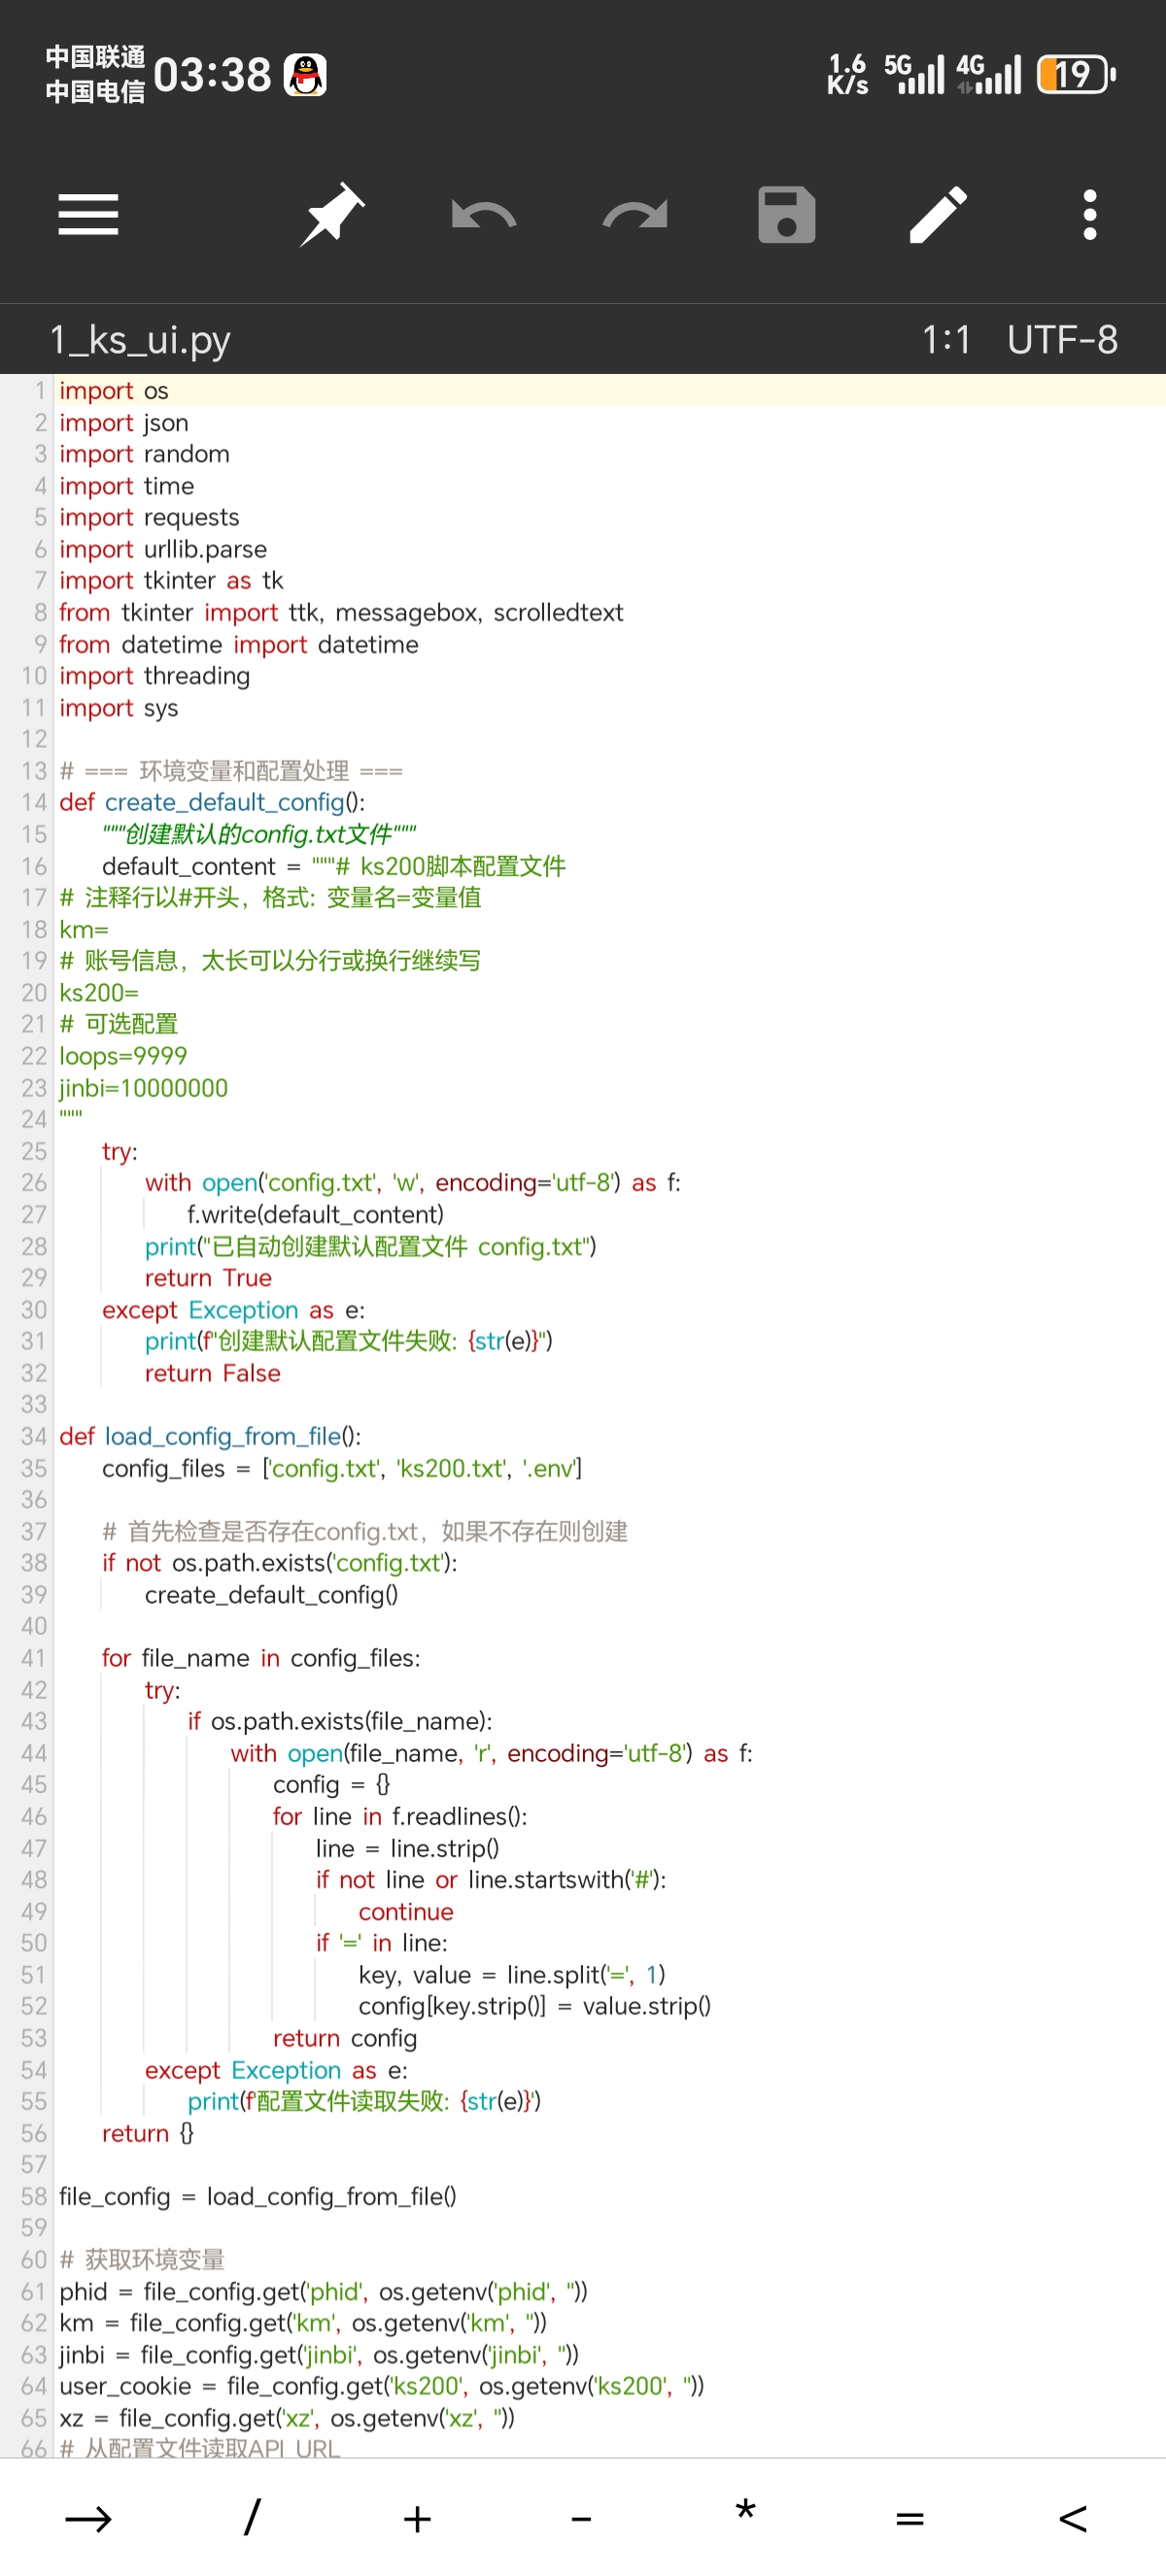Tap the asterisk symbol shortcut key
Viewport: 1166px width, 2576px height.
coord(745,2518)
